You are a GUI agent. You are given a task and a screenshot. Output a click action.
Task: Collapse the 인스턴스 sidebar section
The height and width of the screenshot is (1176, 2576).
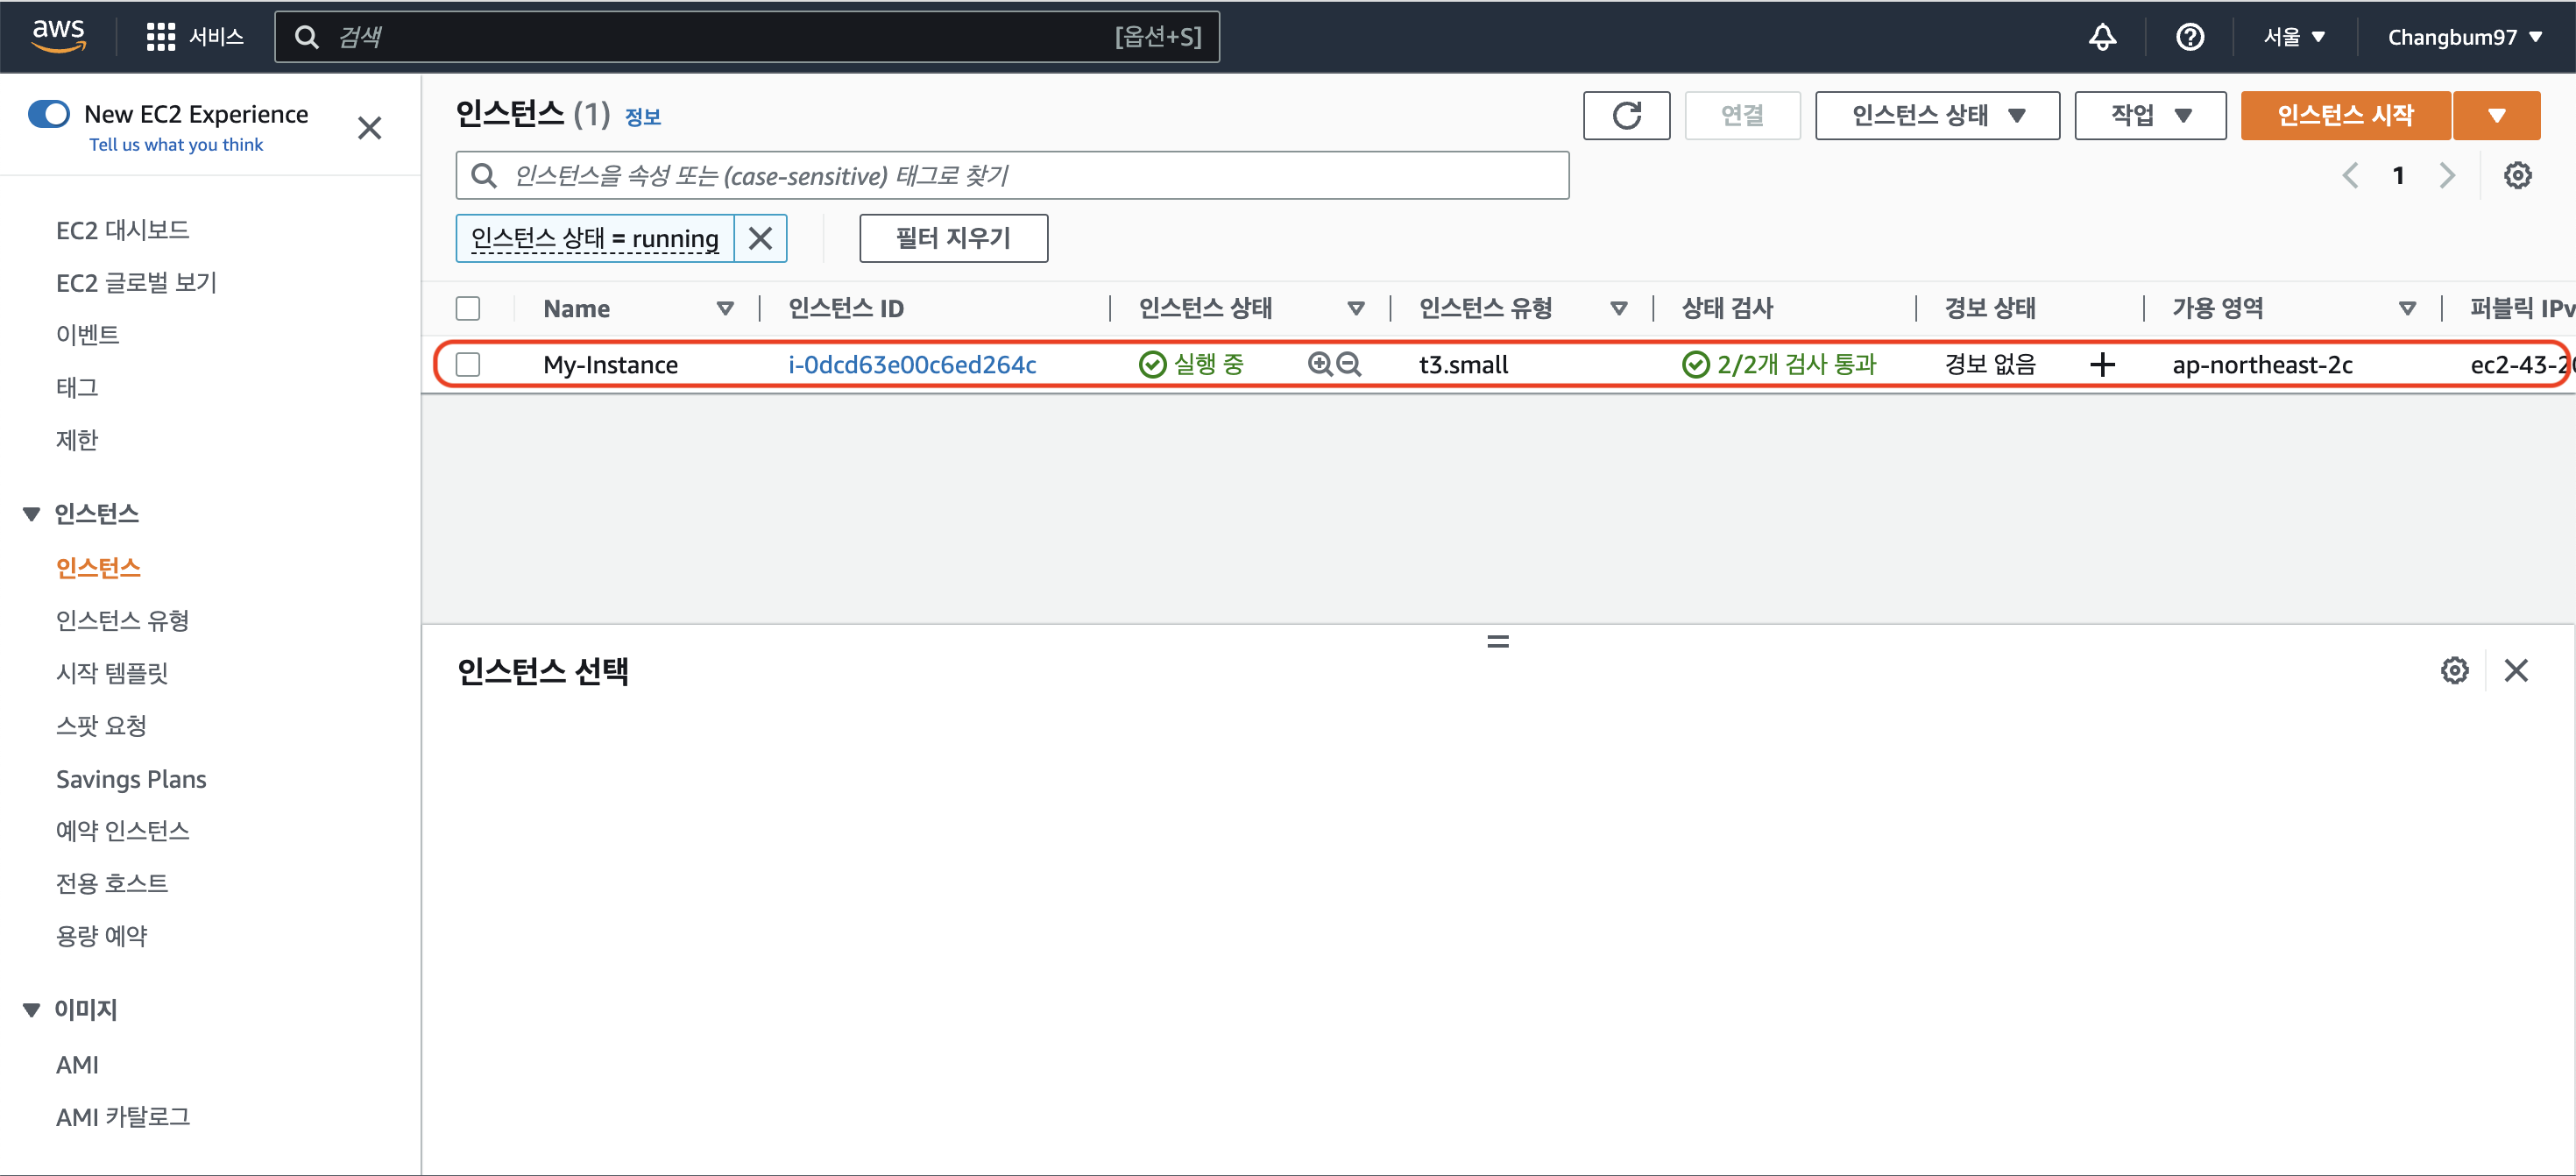pos(31,514)
